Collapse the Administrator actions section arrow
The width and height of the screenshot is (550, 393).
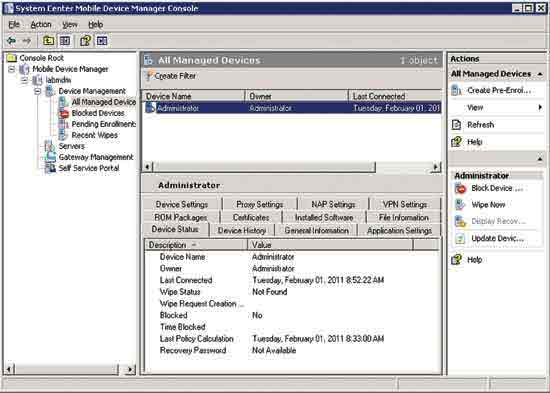click(x=540, y=160)
